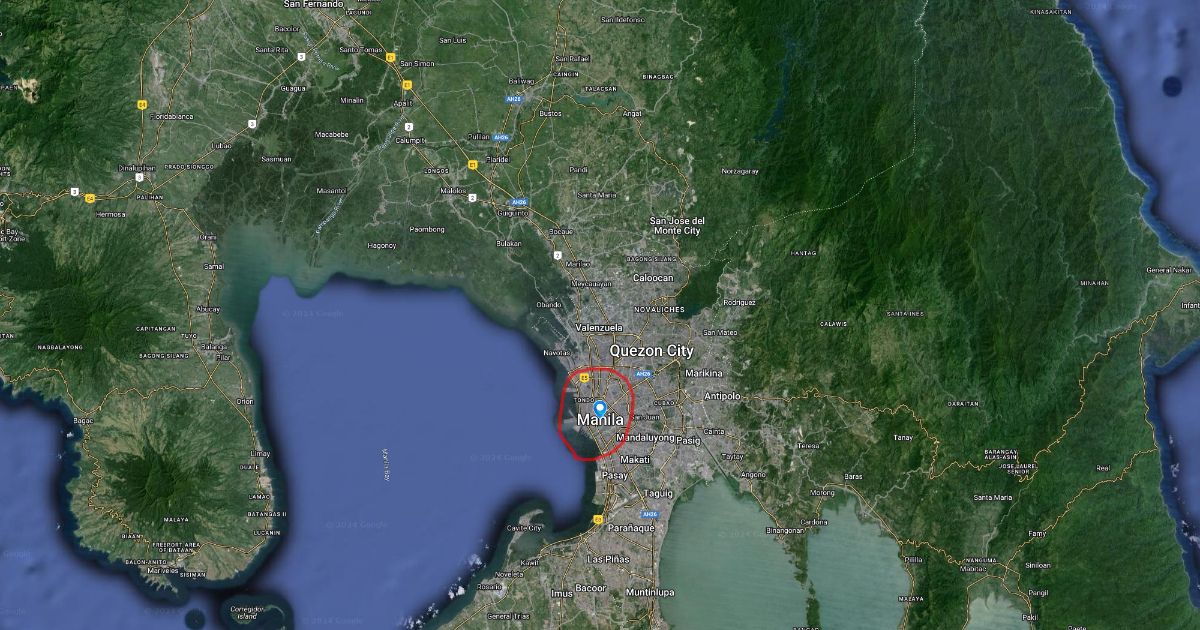Click the Parañaque label
Screen dimensions: 1200x630
point(630,527)
